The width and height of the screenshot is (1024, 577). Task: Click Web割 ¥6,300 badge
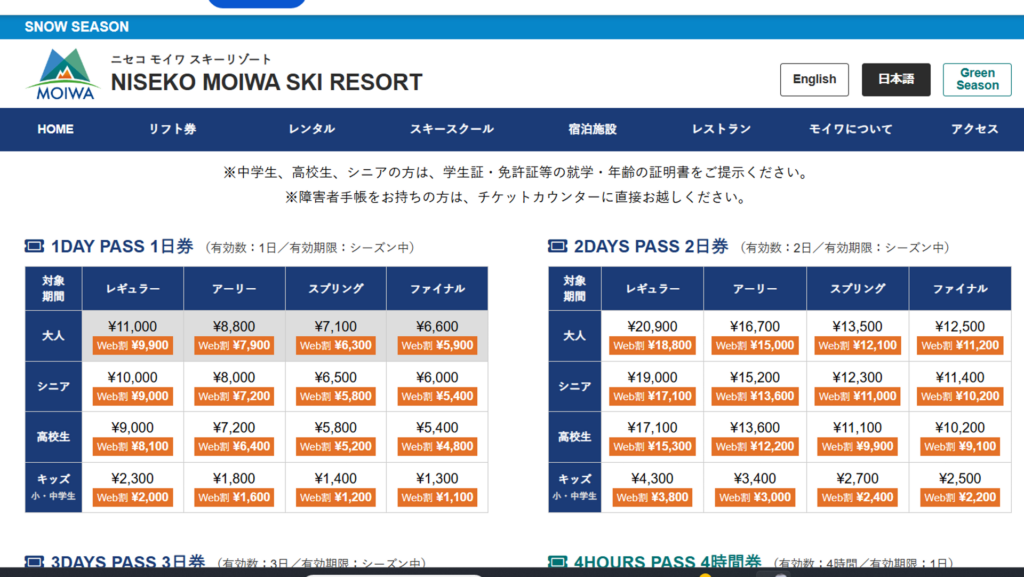pos(336,345)
